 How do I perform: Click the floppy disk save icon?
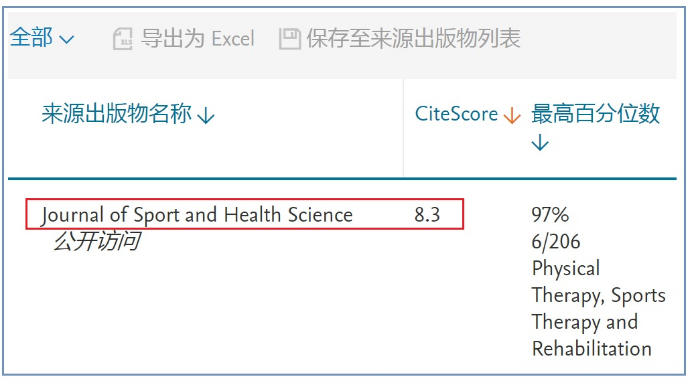289,39
